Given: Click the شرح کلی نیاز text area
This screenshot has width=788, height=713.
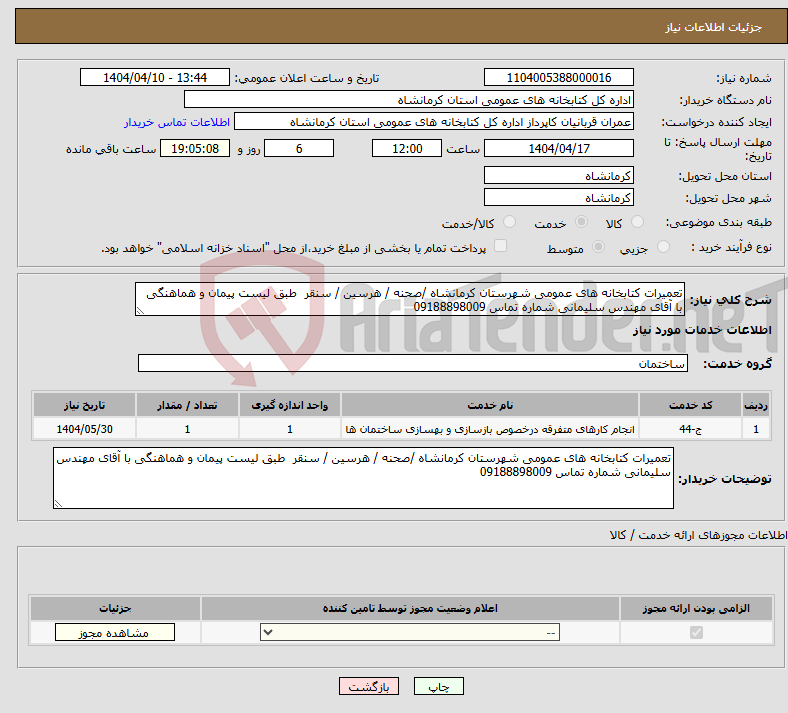Looking at the screenshot, I should [x=410, y=299].
